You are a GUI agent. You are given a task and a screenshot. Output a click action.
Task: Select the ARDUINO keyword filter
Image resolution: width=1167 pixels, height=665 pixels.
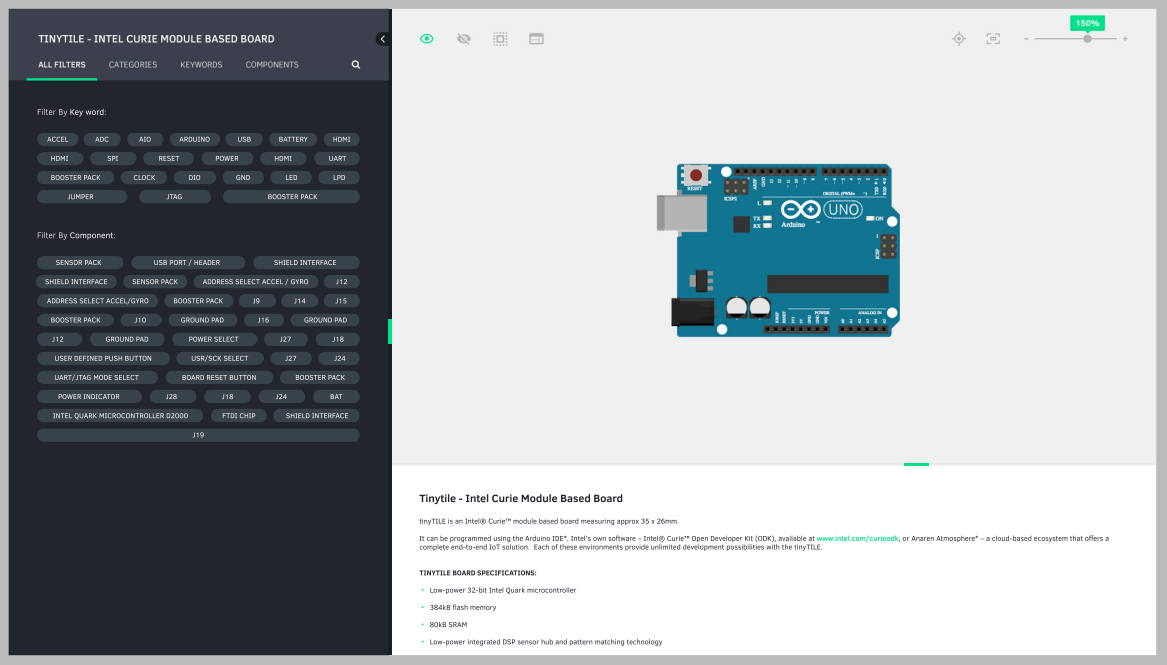pos(194,139)
